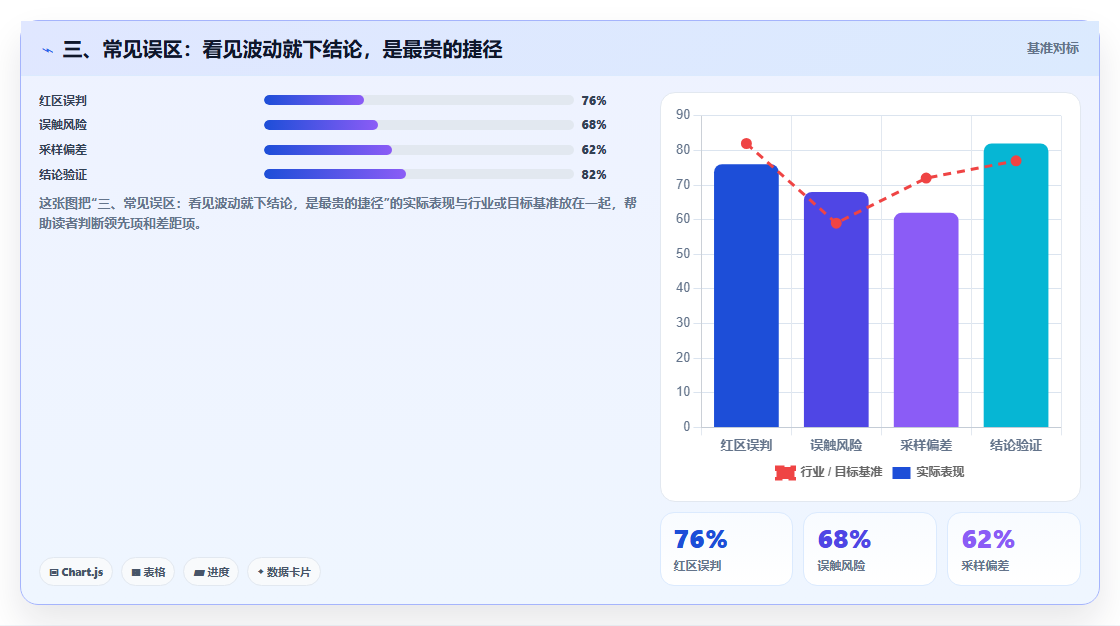Click the 误触风险 progress bar
This screenshot has width=1120, height=626.
point(419,125)
